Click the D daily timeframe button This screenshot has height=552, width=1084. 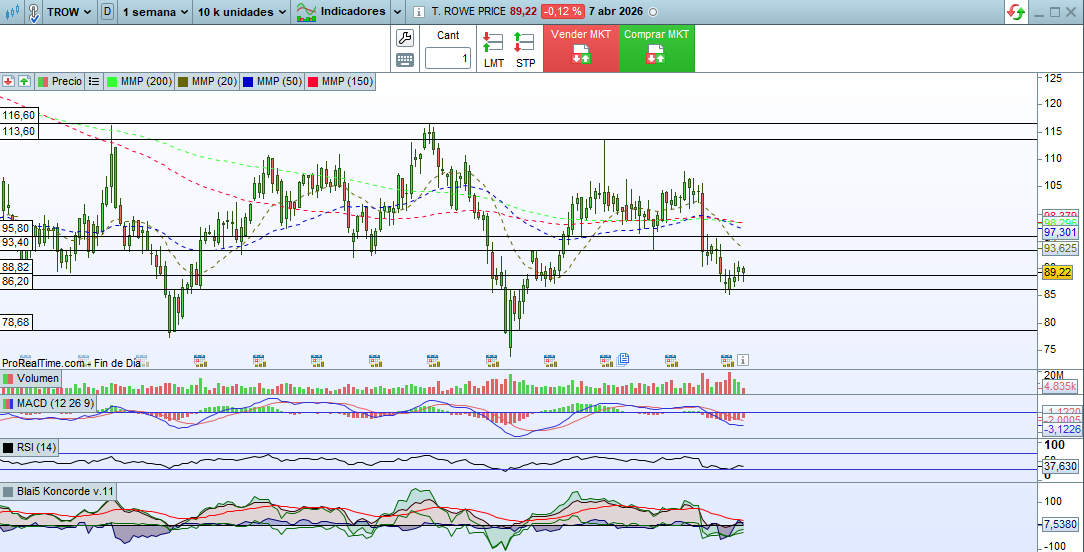click(x=106, y=12)
